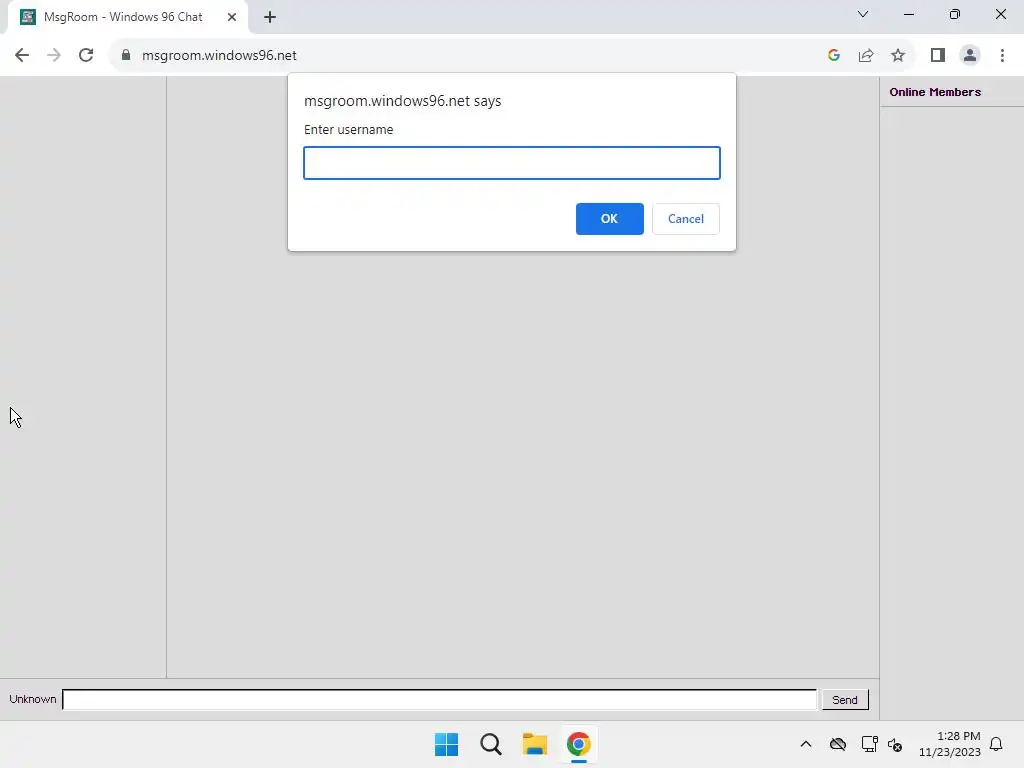Screen dimensions: 1024x768
Task: Click the address bar URL msgroom.windows96.net
Action: (x=219, y=56)
